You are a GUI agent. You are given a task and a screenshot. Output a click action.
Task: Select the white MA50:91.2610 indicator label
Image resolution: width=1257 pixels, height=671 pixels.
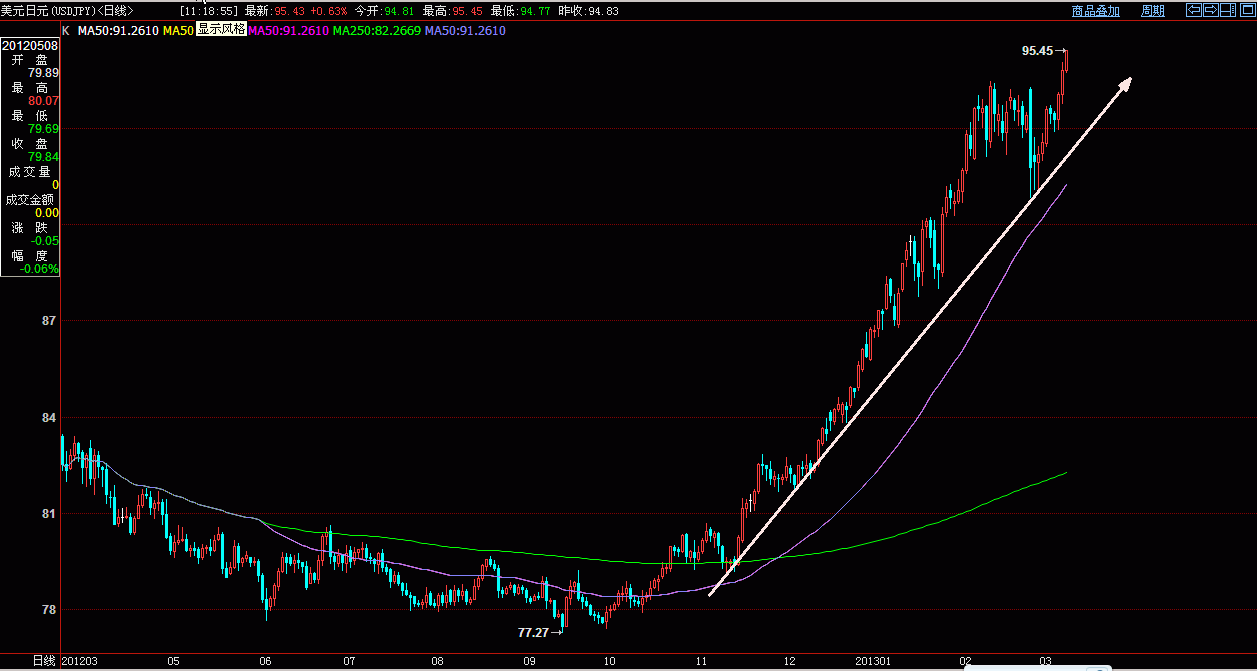click(118, 31)
